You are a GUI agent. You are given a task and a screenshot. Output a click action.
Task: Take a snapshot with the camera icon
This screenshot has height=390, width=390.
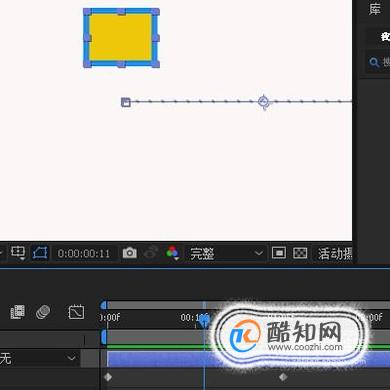tap(129, 253)
